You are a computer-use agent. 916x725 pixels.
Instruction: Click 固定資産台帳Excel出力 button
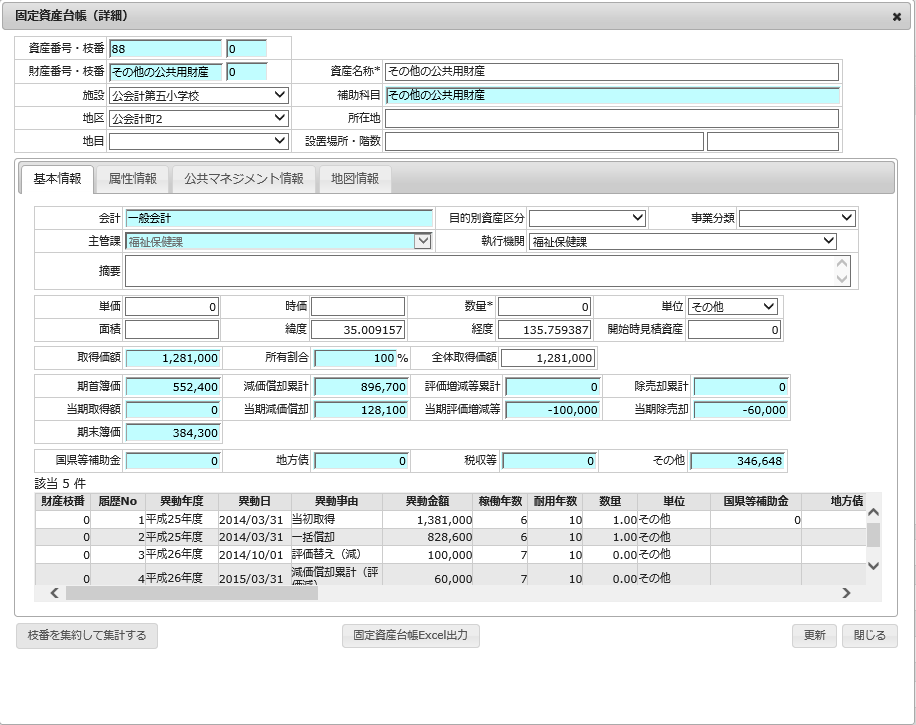coord(411,636)
